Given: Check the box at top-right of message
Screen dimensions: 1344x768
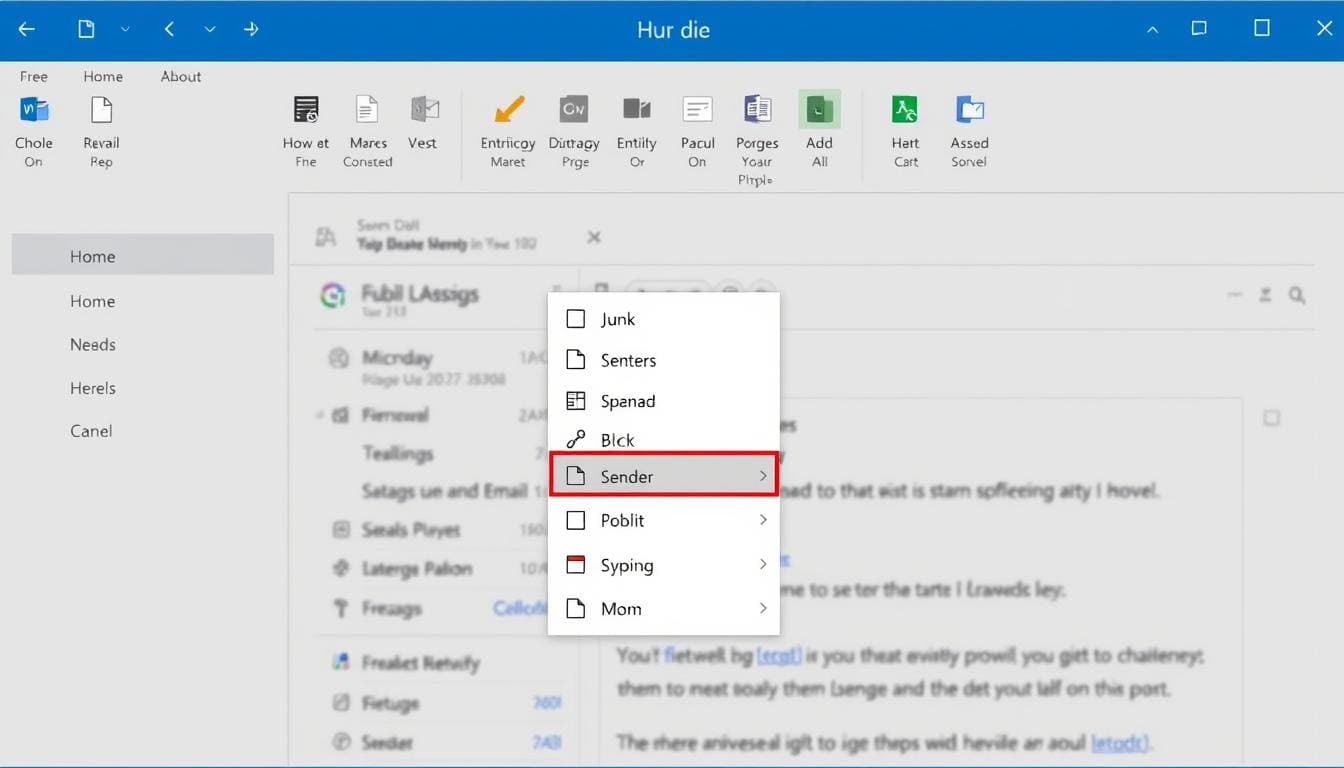Looking at the screenshot, I should 1271,418.
